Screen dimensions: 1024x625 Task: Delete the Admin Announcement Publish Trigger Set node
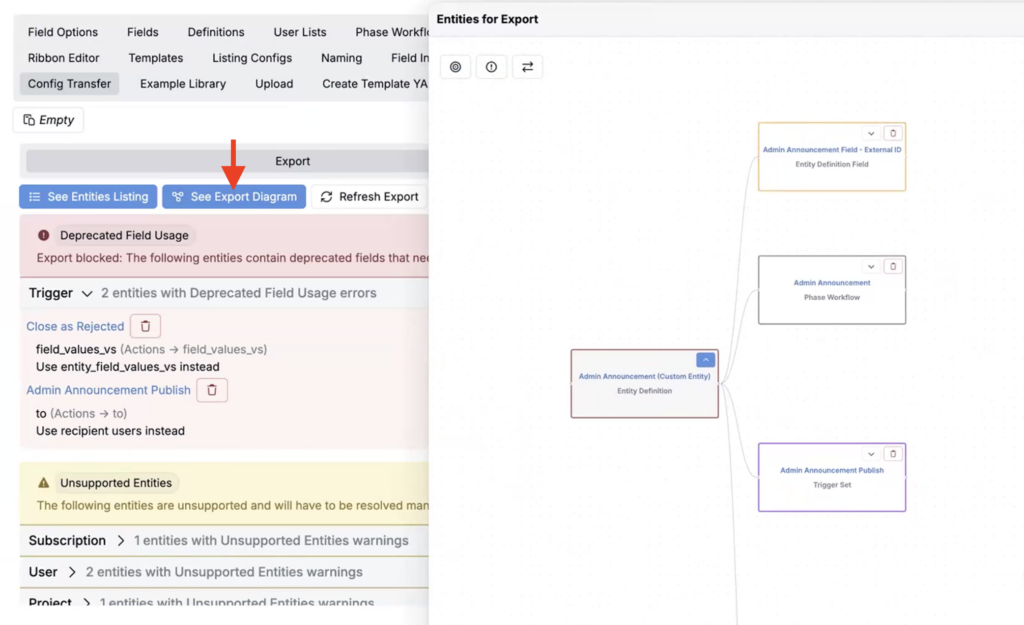coord(893,454)
